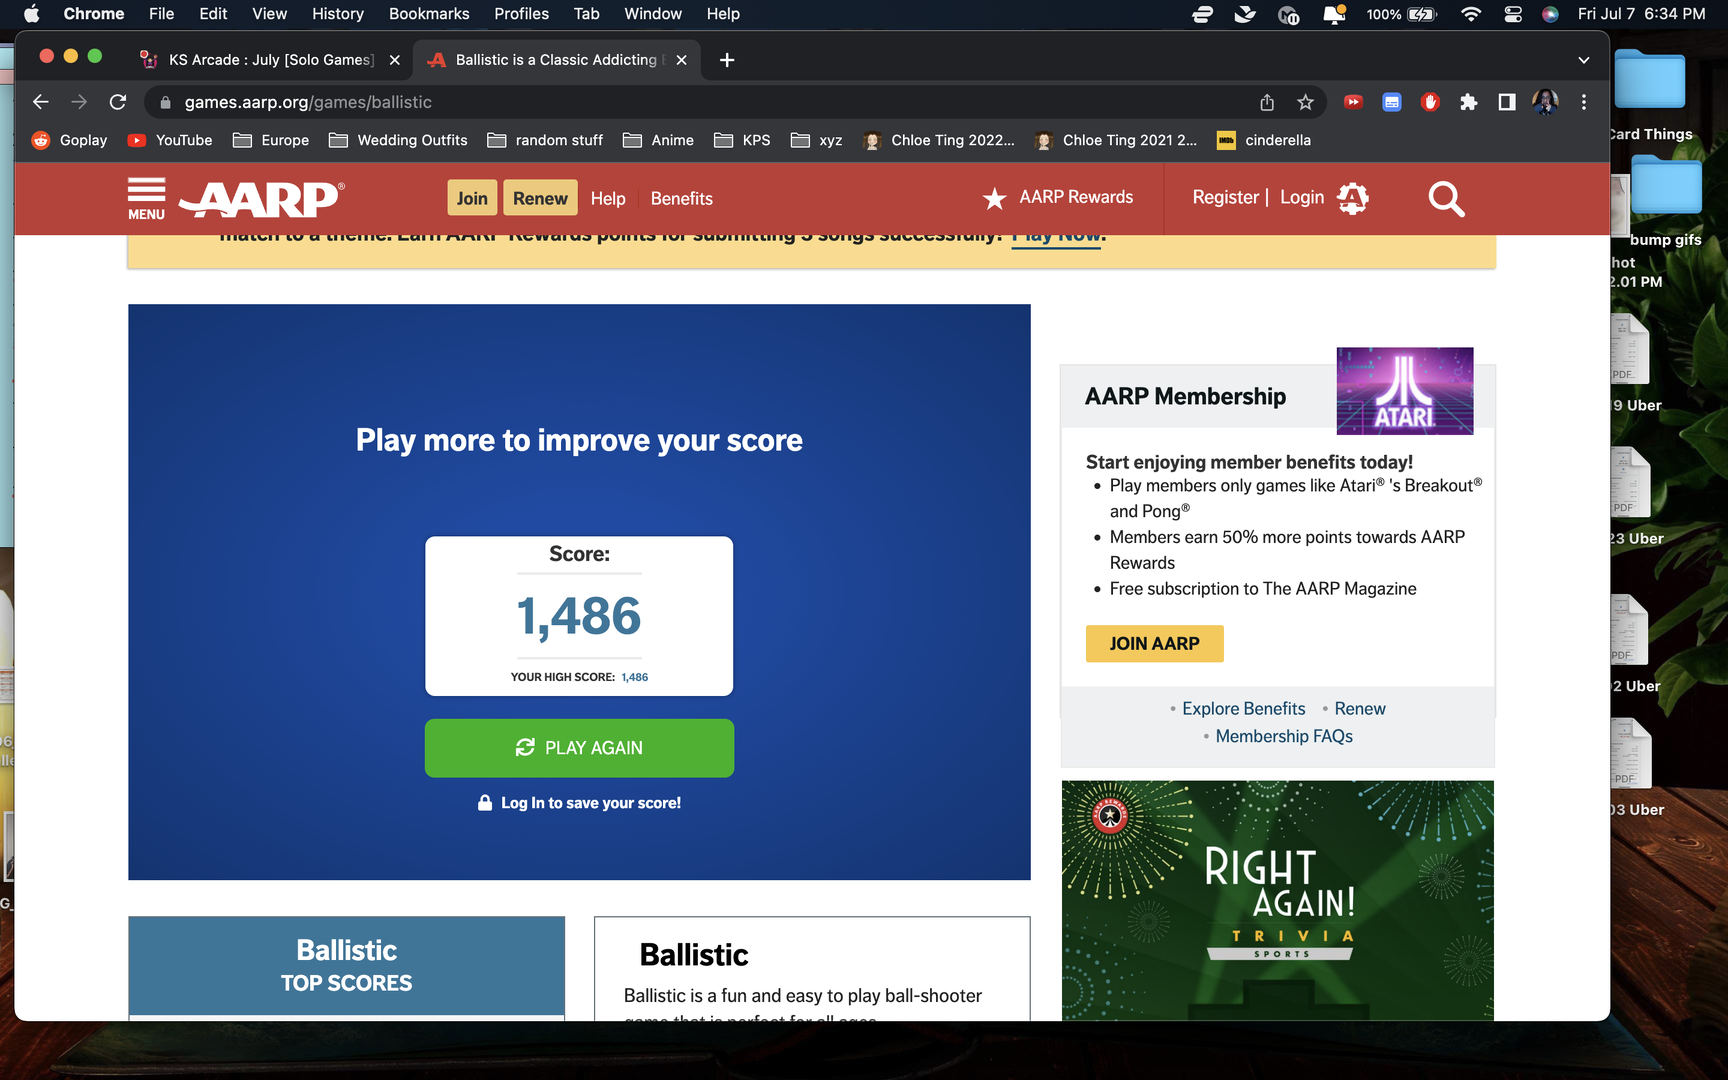This screenshot has width=1728, height=1080.
Task: Open the Goplay bookmark
Action: (70, 140)
